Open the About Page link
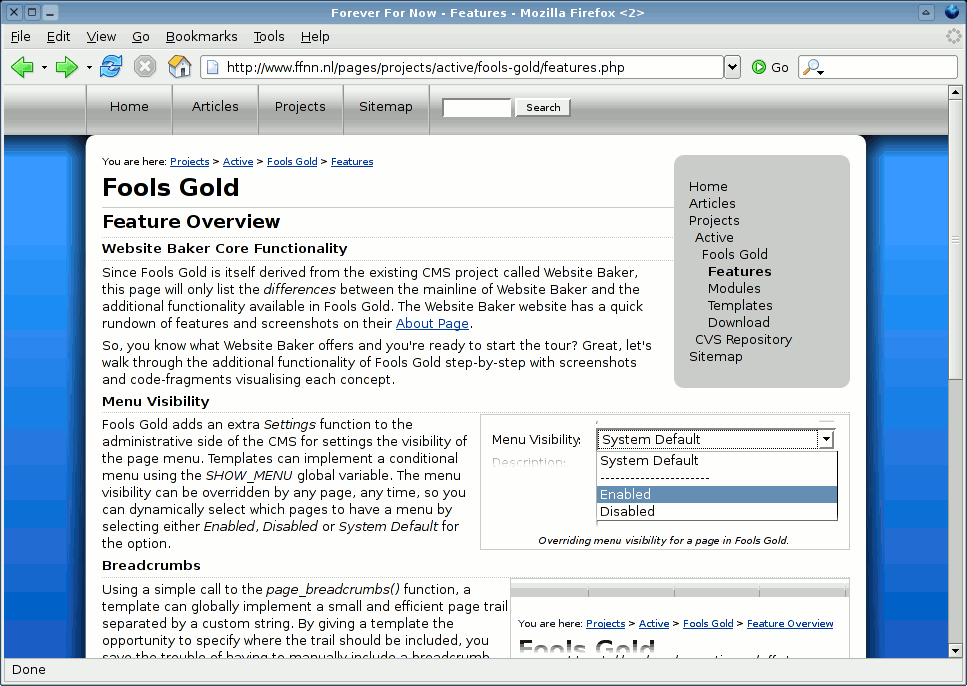This screenshot has width=967, height=686. pyautogui.click(x=432, y=323)
